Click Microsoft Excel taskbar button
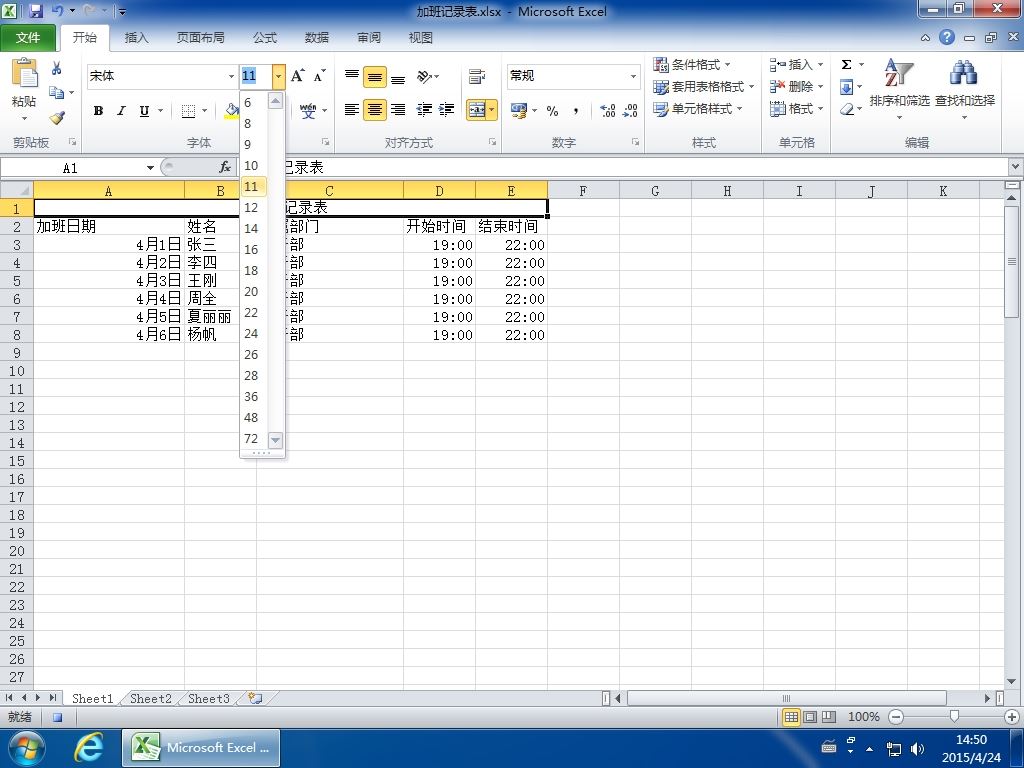The width and height of the screenshot is (1024, 768). coord(201,747)
